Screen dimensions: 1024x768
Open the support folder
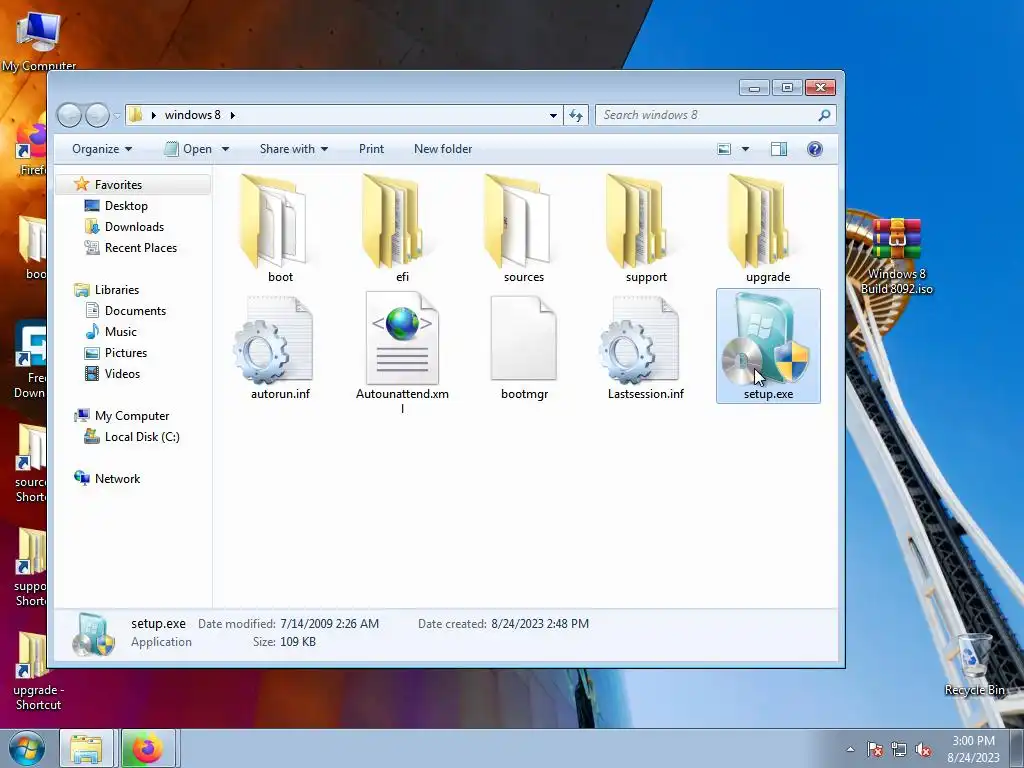pyautogui.click(x=646, y=227)
